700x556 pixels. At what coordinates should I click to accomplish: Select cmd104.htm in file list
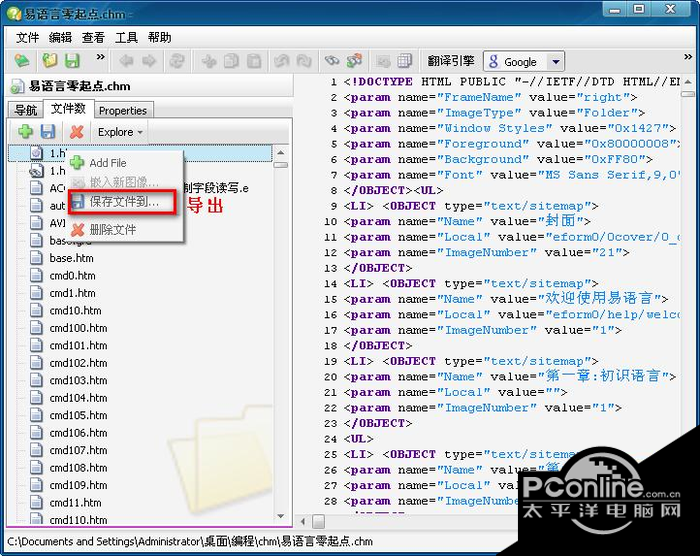pyautogui.click(x=78, y=398)
